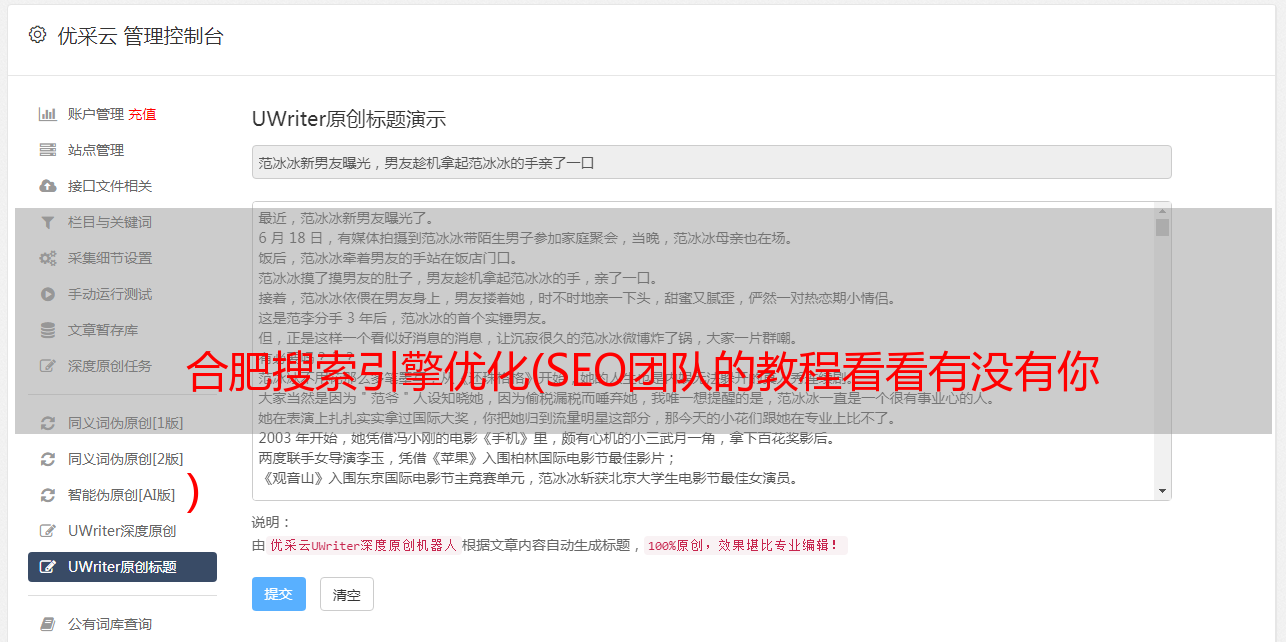Open the 文章暂存库 database icon
This screenshot has height=642, width=1286.
47,330
